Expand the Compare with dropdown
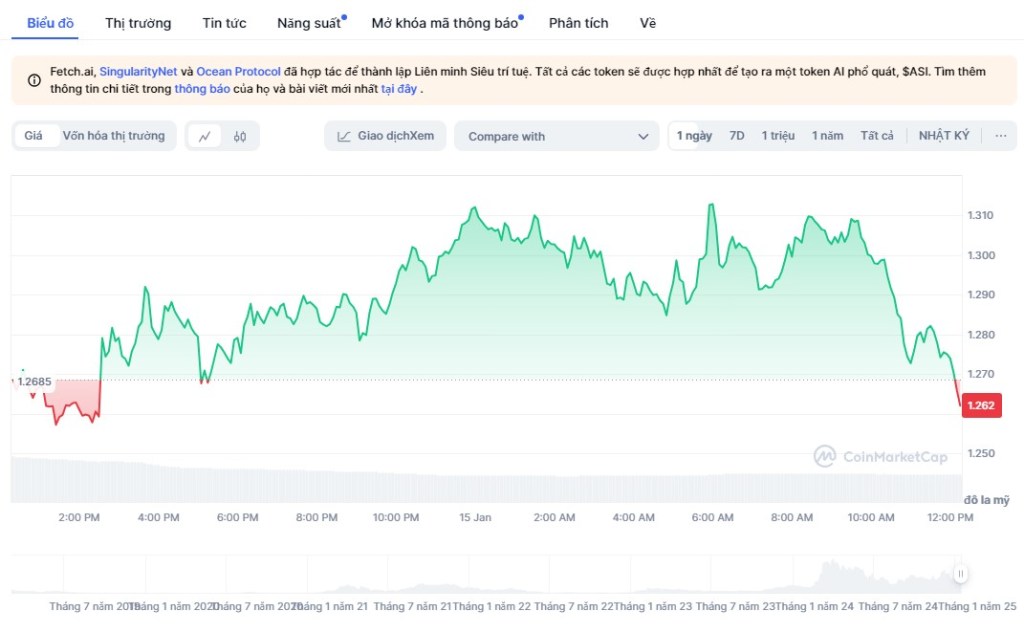Viewport: 1024px width, 633px height. [x=556, y=136]
